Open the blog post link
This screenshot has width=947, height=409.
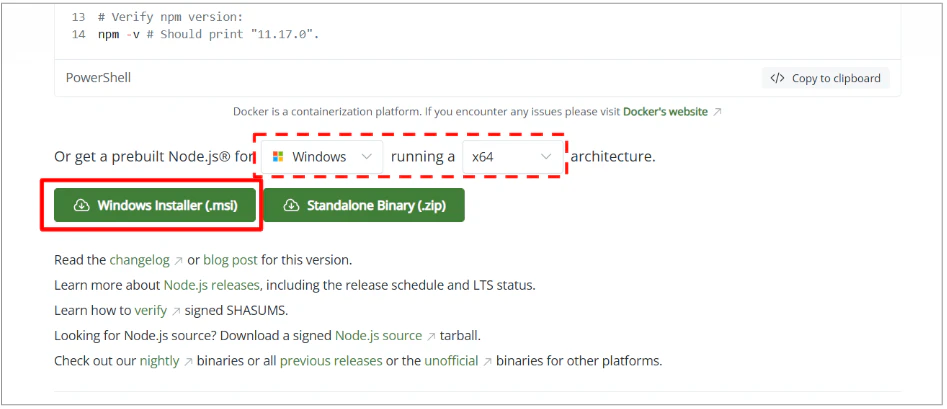click(230, 260)
